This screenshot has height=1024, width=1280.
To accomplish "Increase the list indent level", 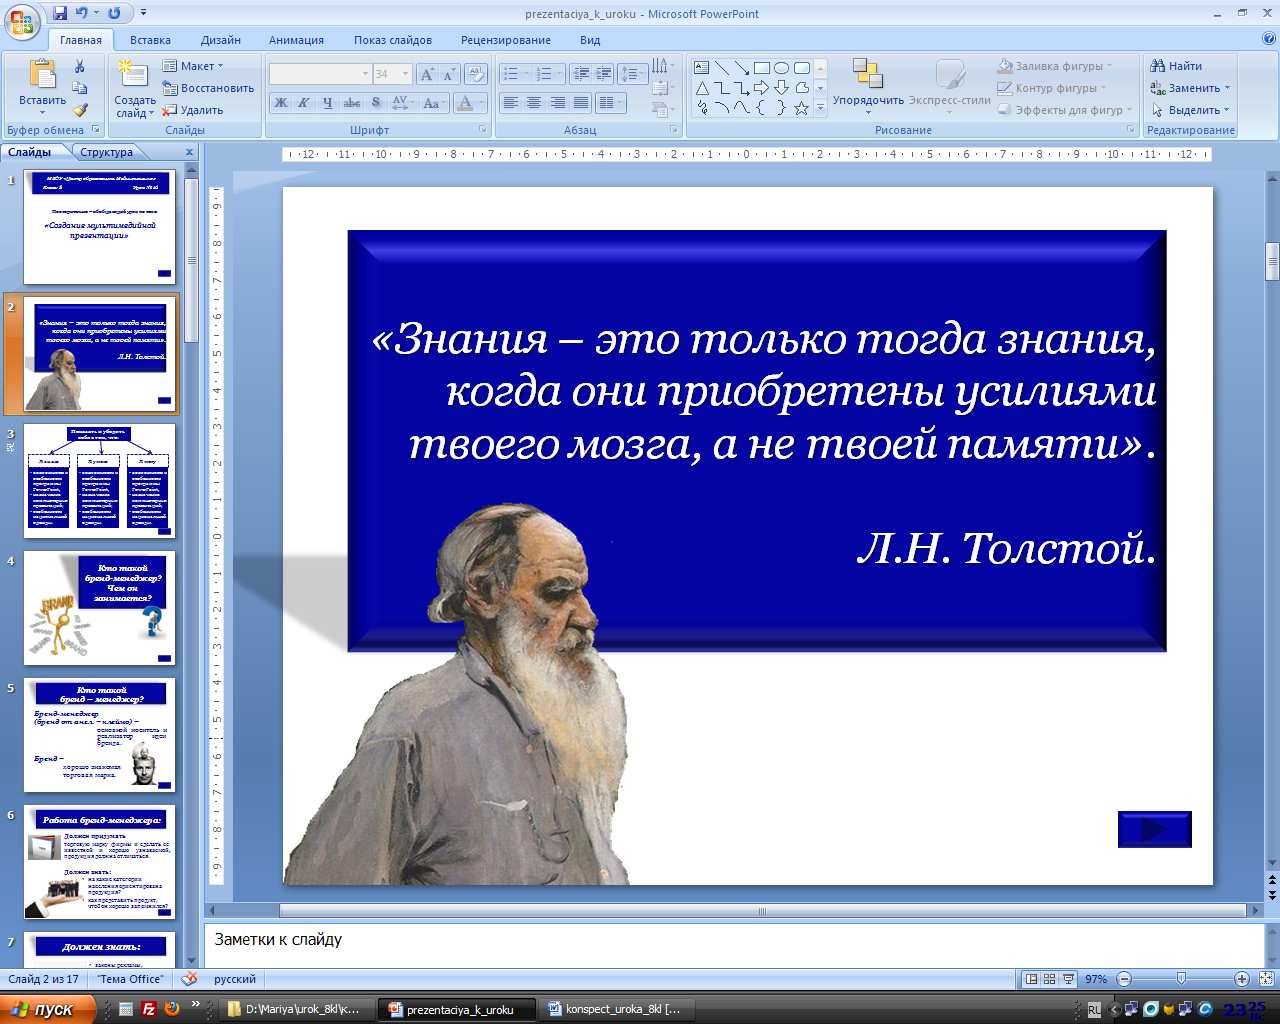I will 603,74.
